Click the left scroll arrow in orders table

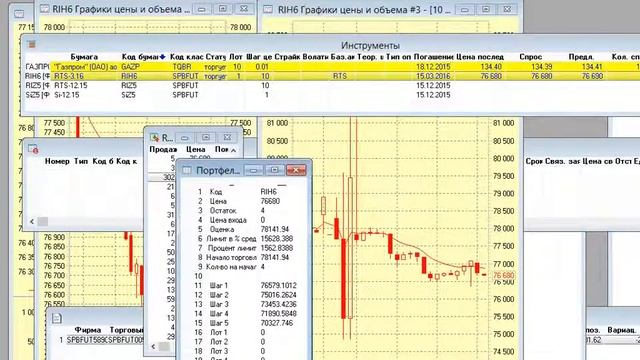click(x=32, y=222)
